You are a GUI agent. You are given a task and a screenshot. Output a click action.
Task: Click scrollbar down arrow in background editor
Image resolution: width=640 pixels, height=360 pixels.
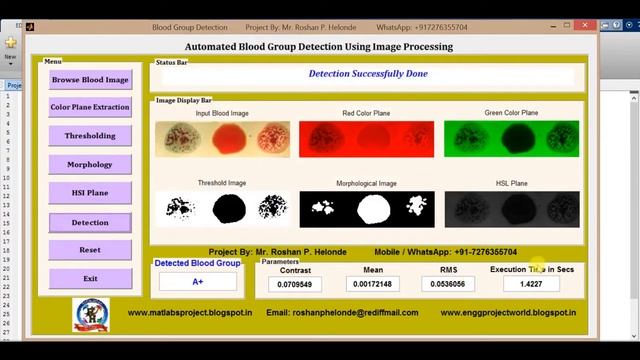[x=633, y=336]
